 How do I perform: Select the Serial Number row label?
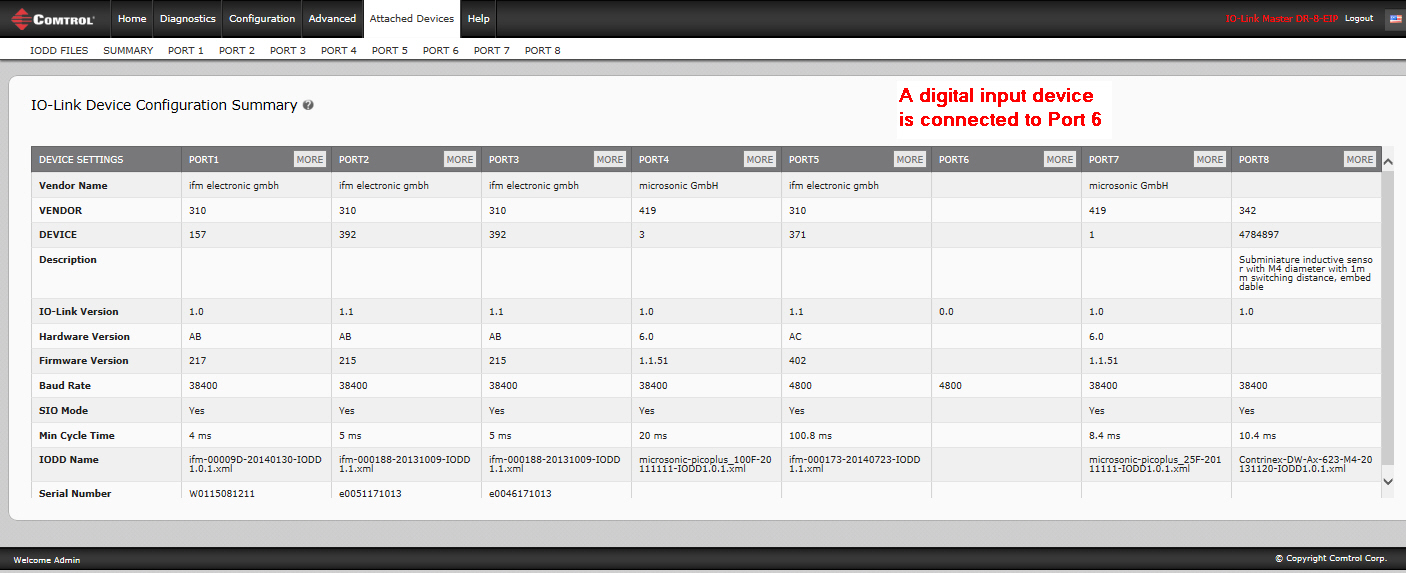tap(75, 494)
